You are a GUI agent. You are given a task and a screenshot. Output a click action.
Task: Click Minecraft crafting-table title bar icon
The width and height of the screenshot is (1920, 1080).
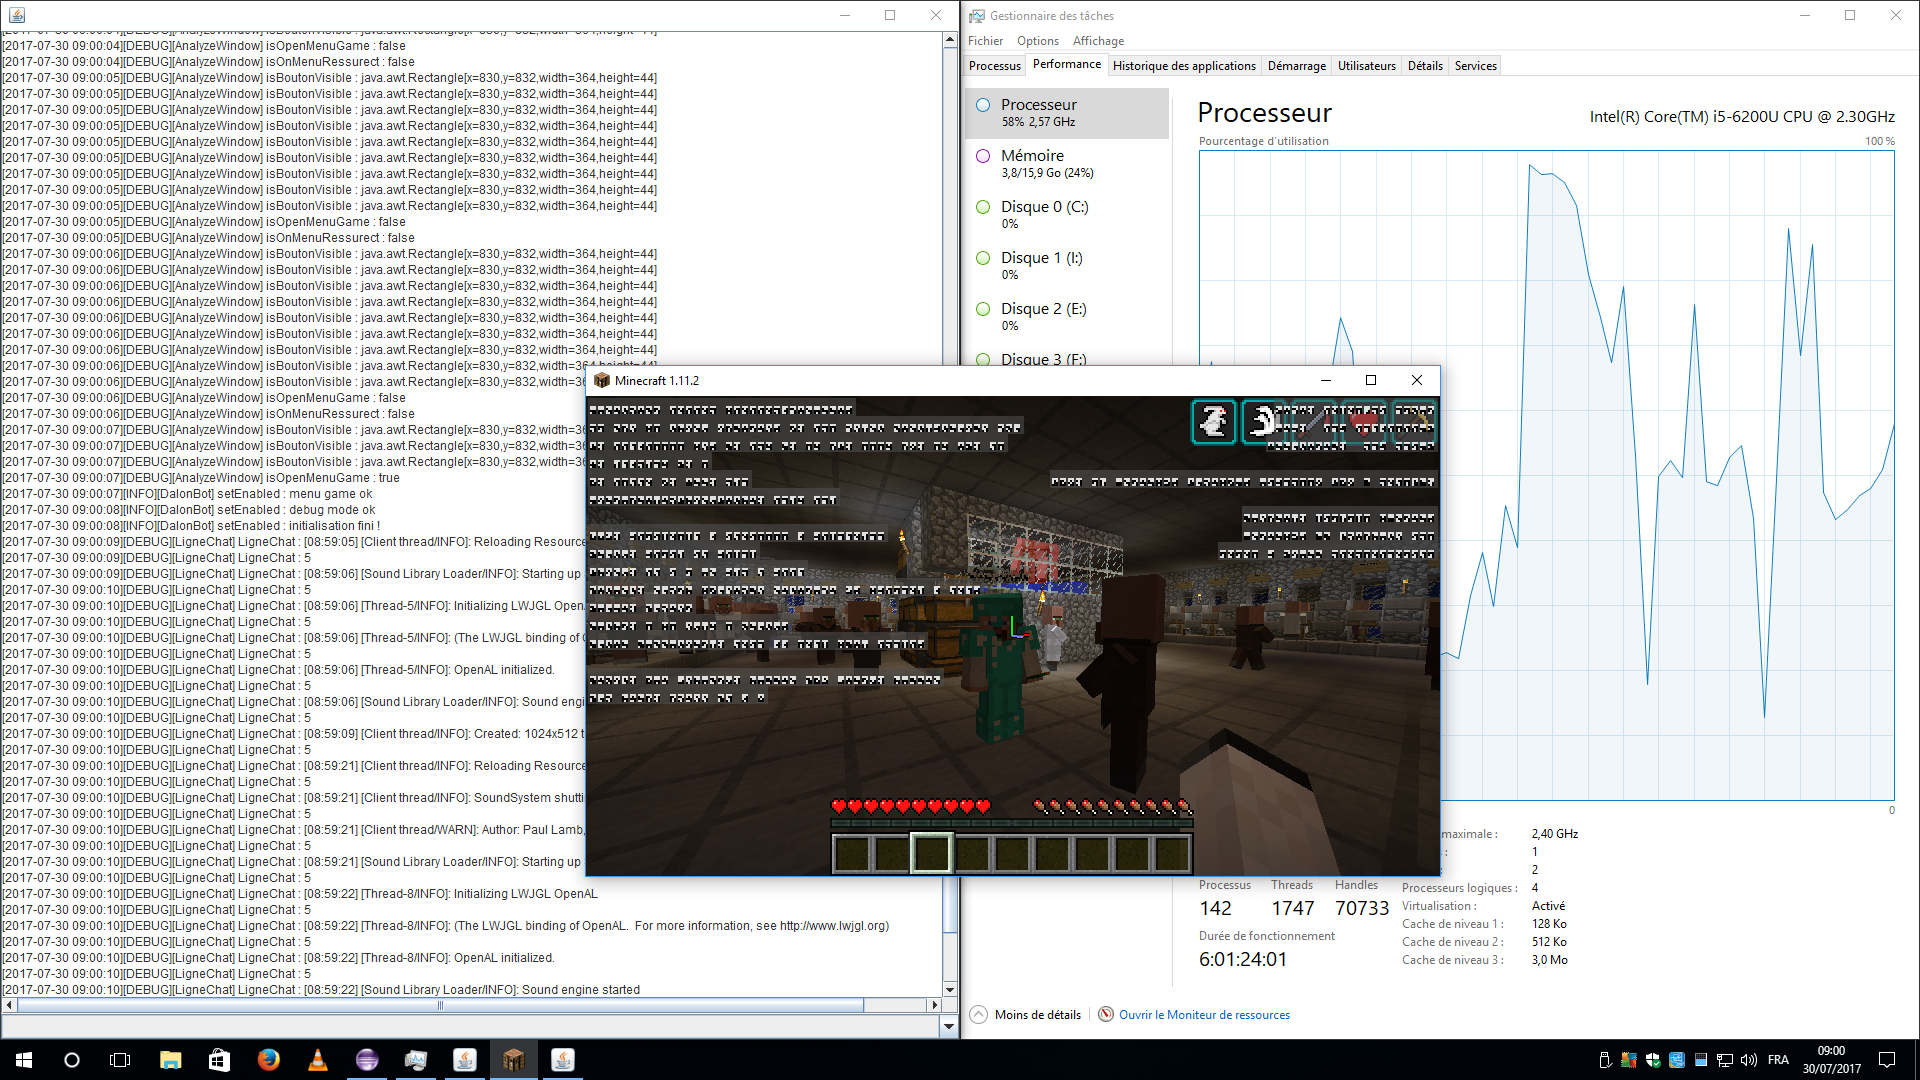[601, 380]
